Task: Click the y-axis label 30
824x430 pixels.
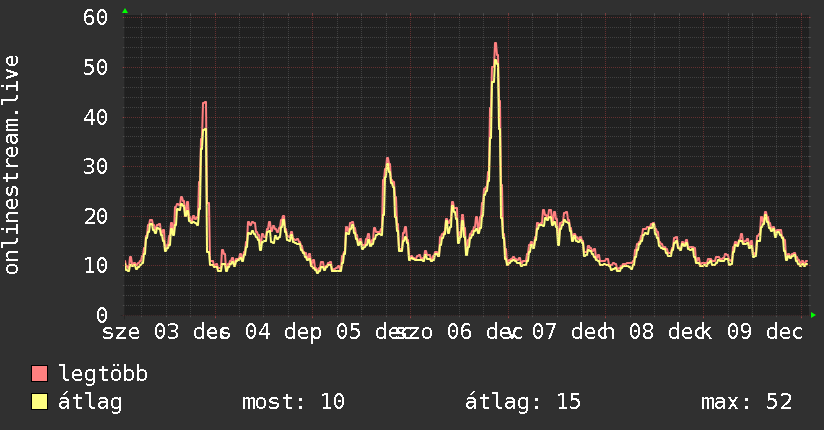Action: pyautogui.click(x=96, y=167)
